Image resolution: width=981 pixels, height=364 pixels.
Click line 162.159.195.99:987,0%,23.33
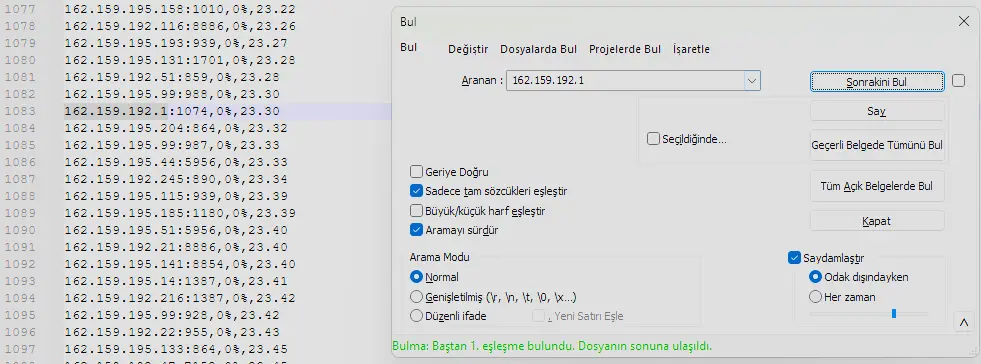[x=172, y=145]
